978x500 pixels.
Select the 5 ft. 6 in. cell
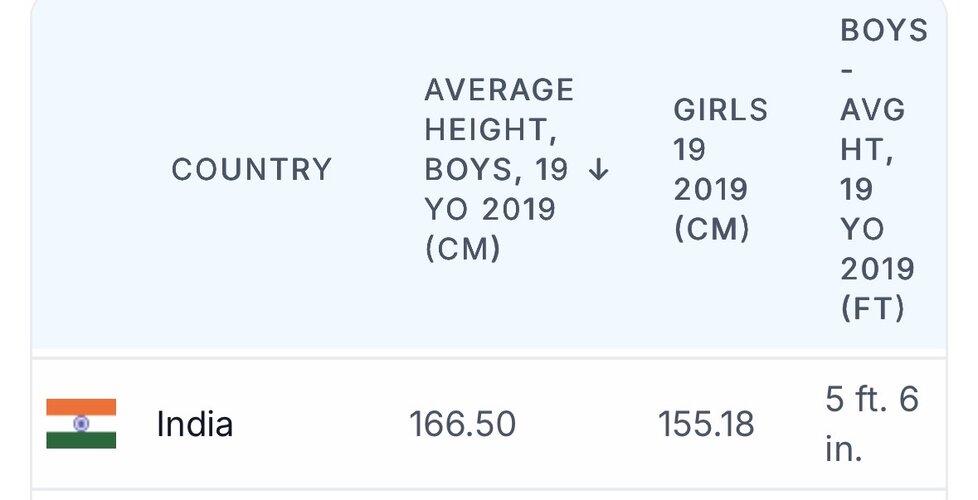tap(871, 424)
